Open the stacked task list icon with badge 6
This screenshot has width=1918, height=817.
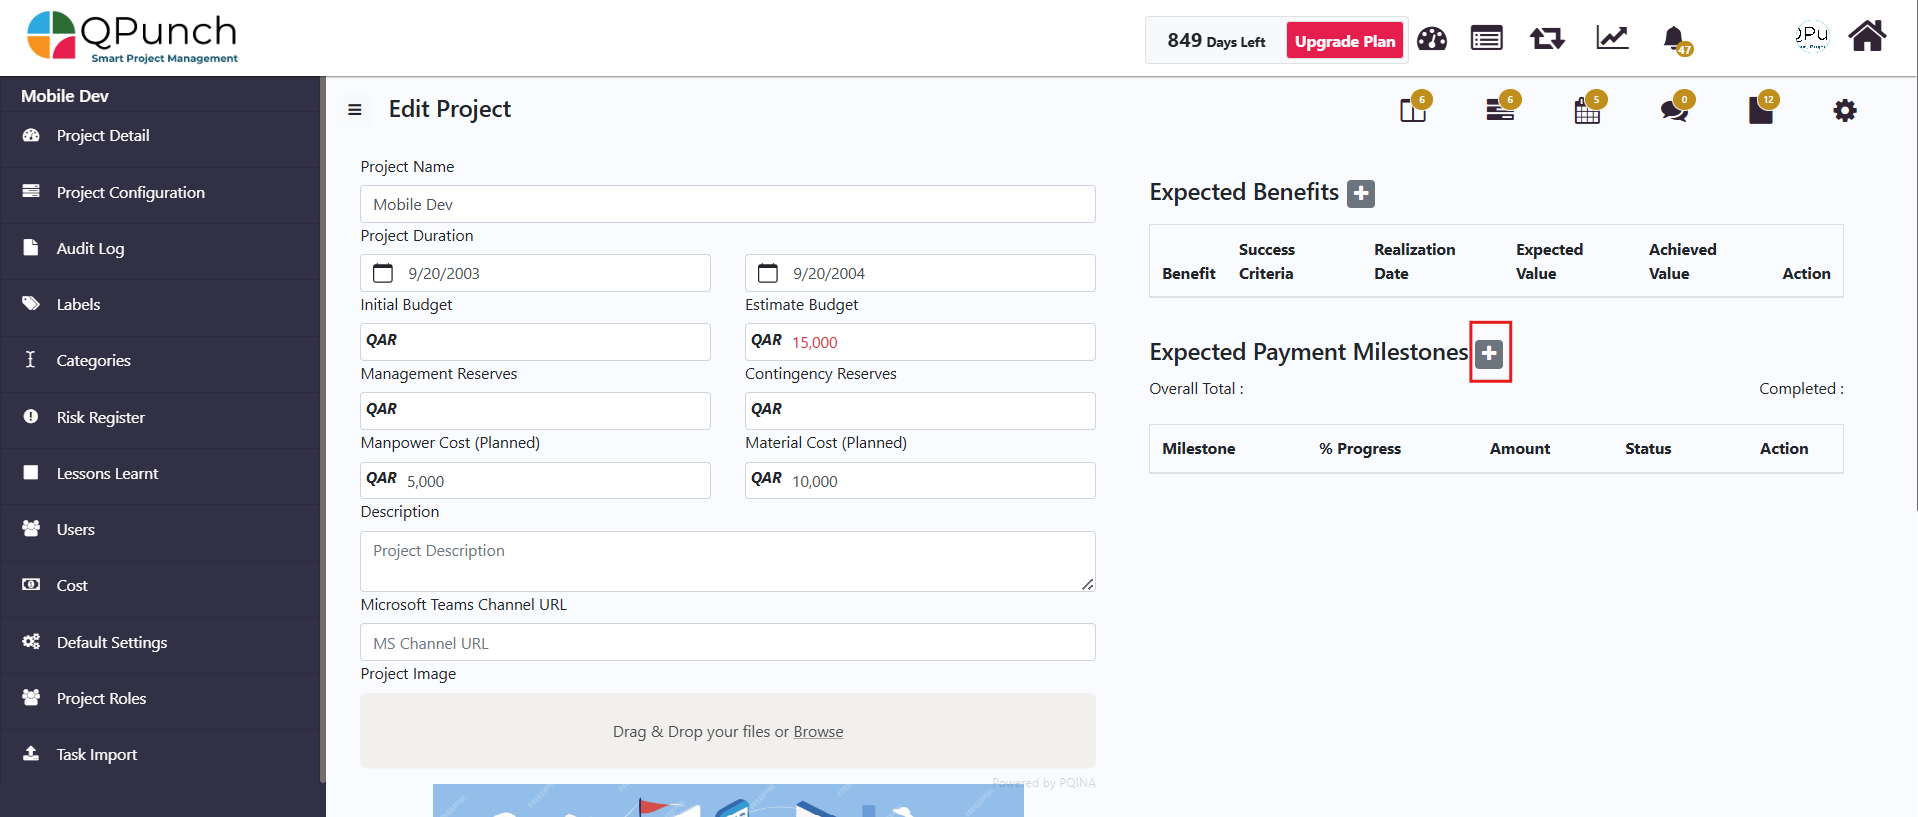pos(1501,108)
